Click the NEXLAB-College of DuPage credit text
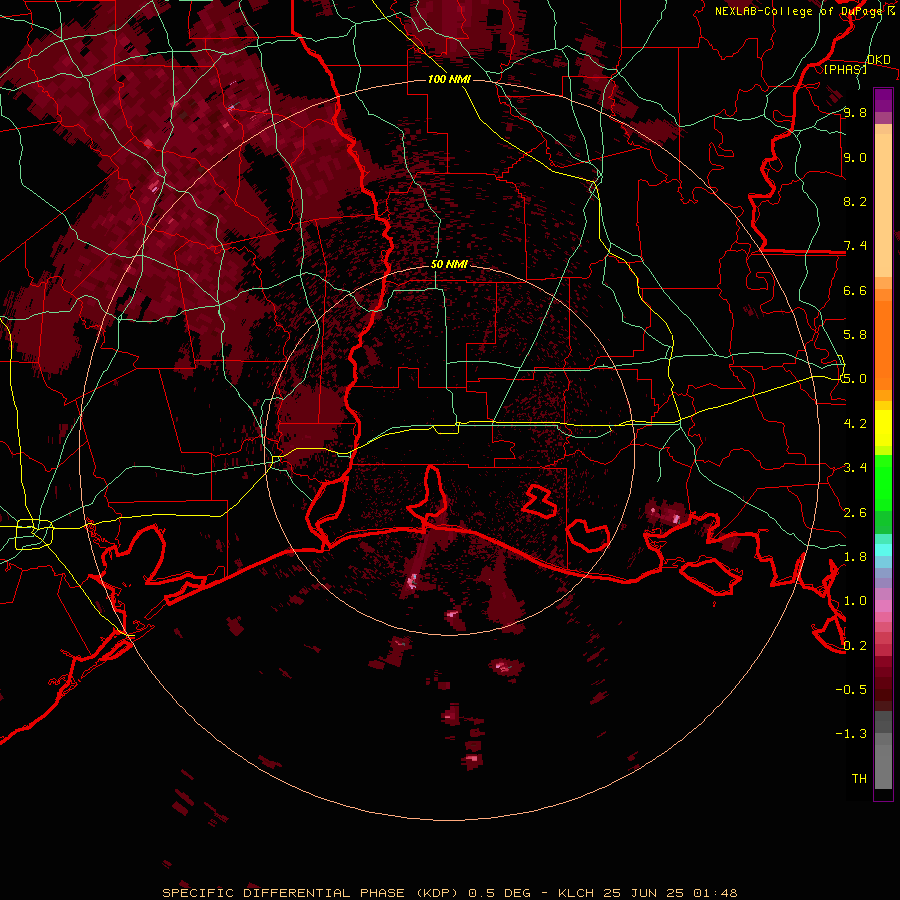Viewport: 900px width, 900px height. click(x=801, y=11)
